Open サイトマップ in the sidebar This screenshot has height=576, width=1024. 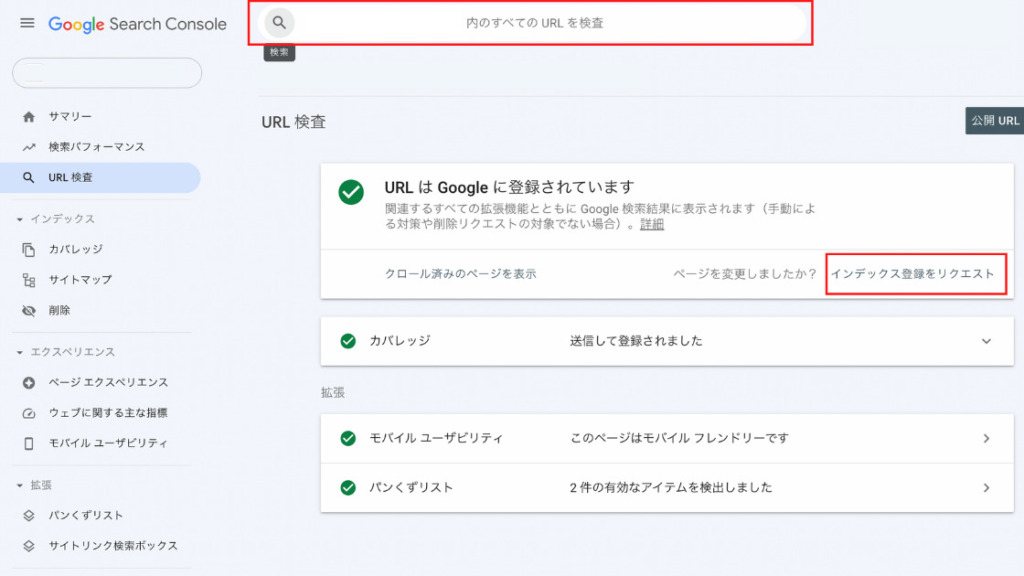pos(80,280)
